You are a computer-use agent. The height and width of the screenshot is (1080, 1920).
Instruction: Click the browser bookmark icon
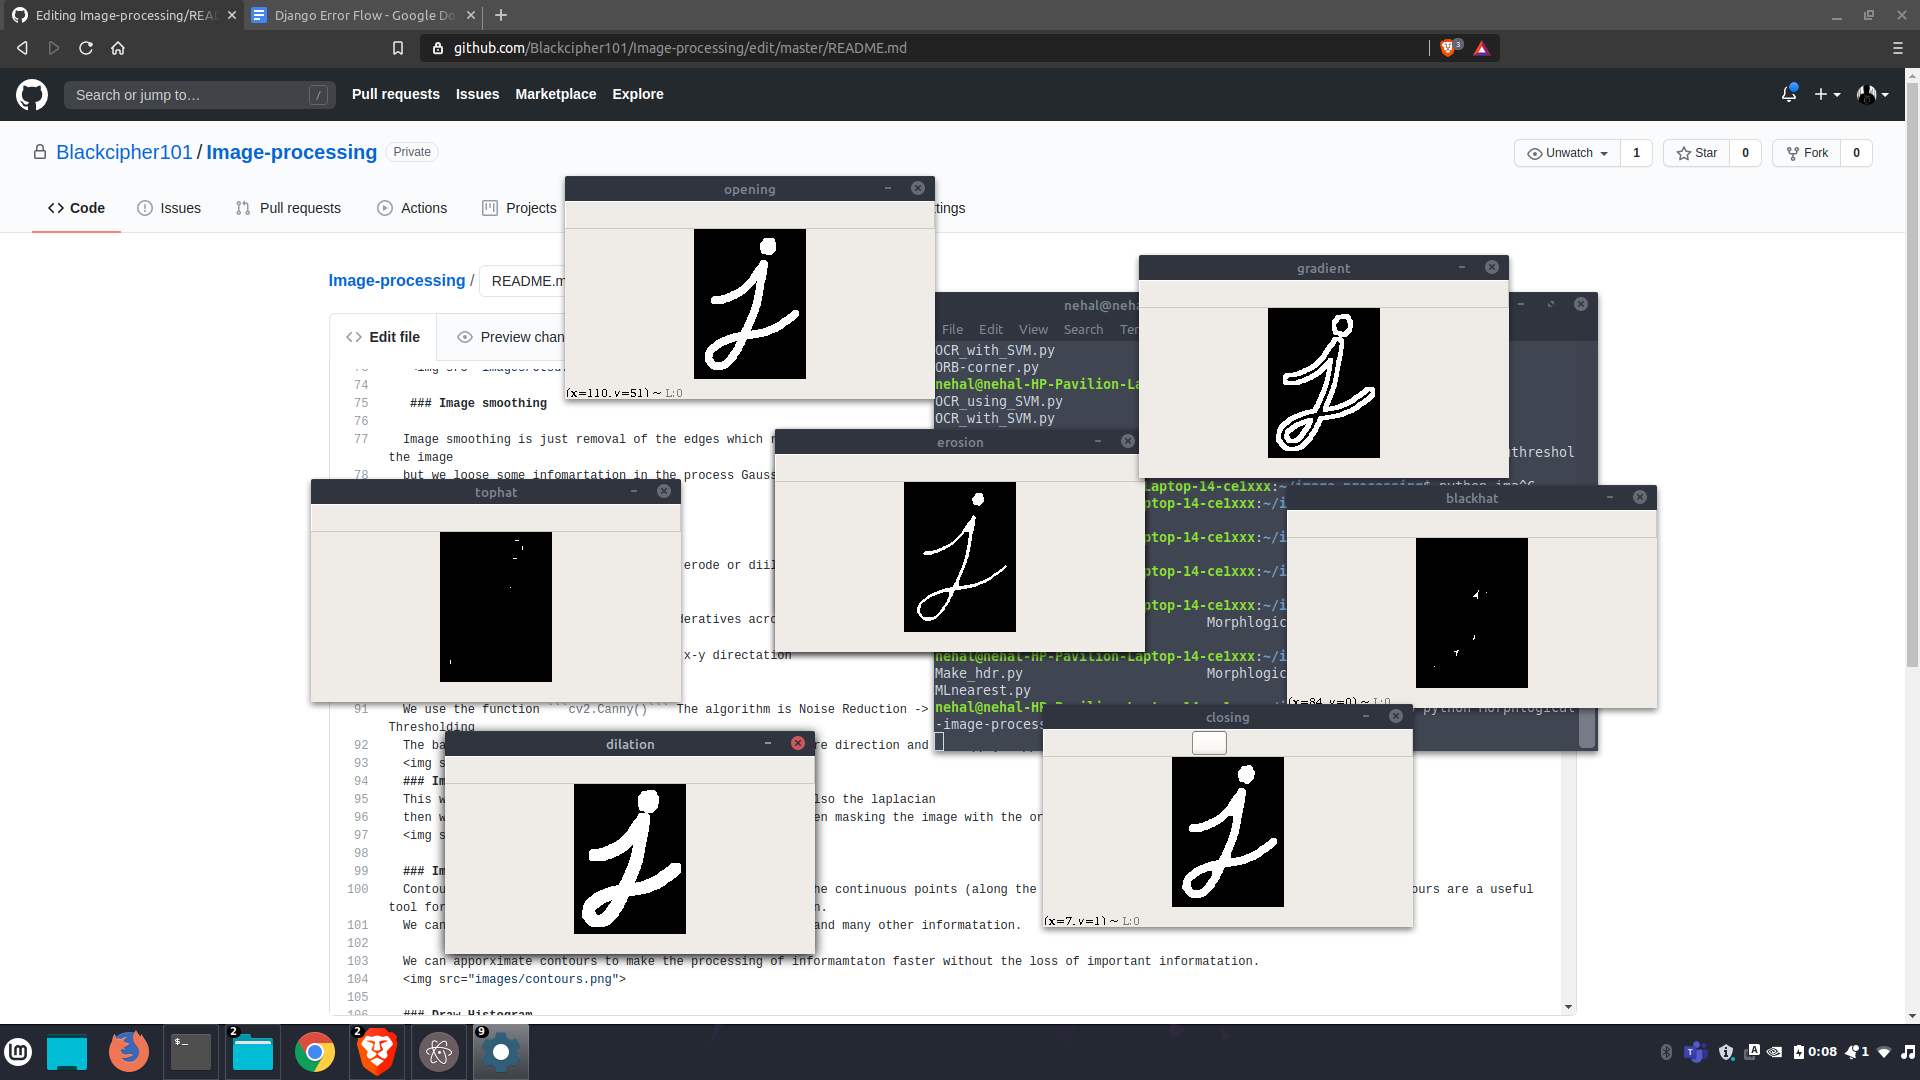coord(398,48)
